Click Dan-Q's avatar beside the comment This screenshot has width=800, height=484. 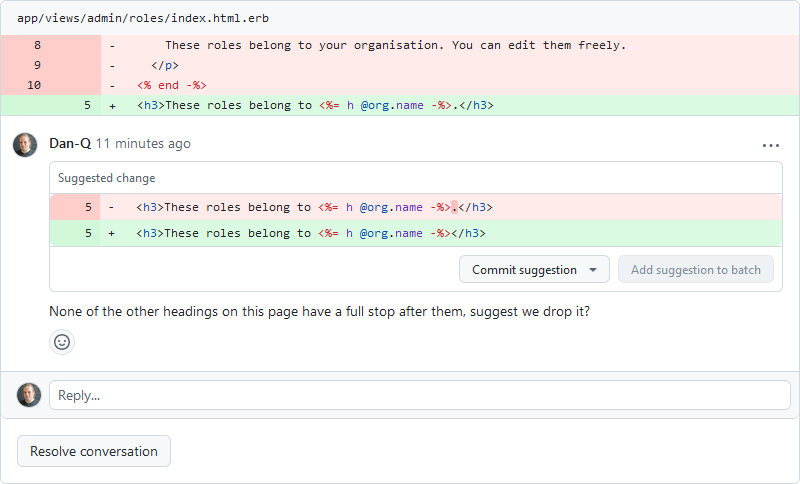point(25,145)
